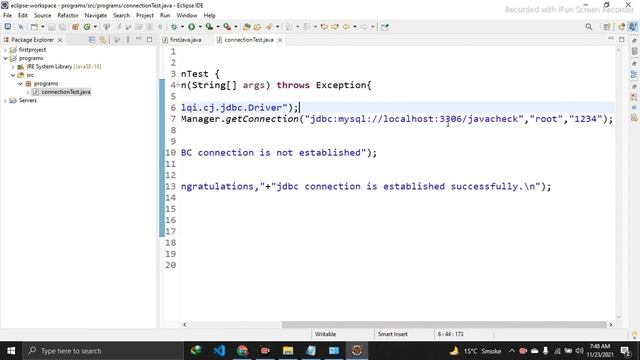
Task: Click the horizontal scrollbar right arrow
Action: (x=611, y=324)
